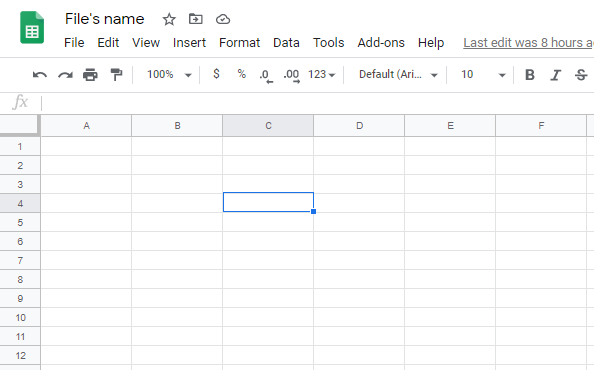Click the fill handle of cell C4
The width and height of the screenshot is (594, 370).
point(313,211)
